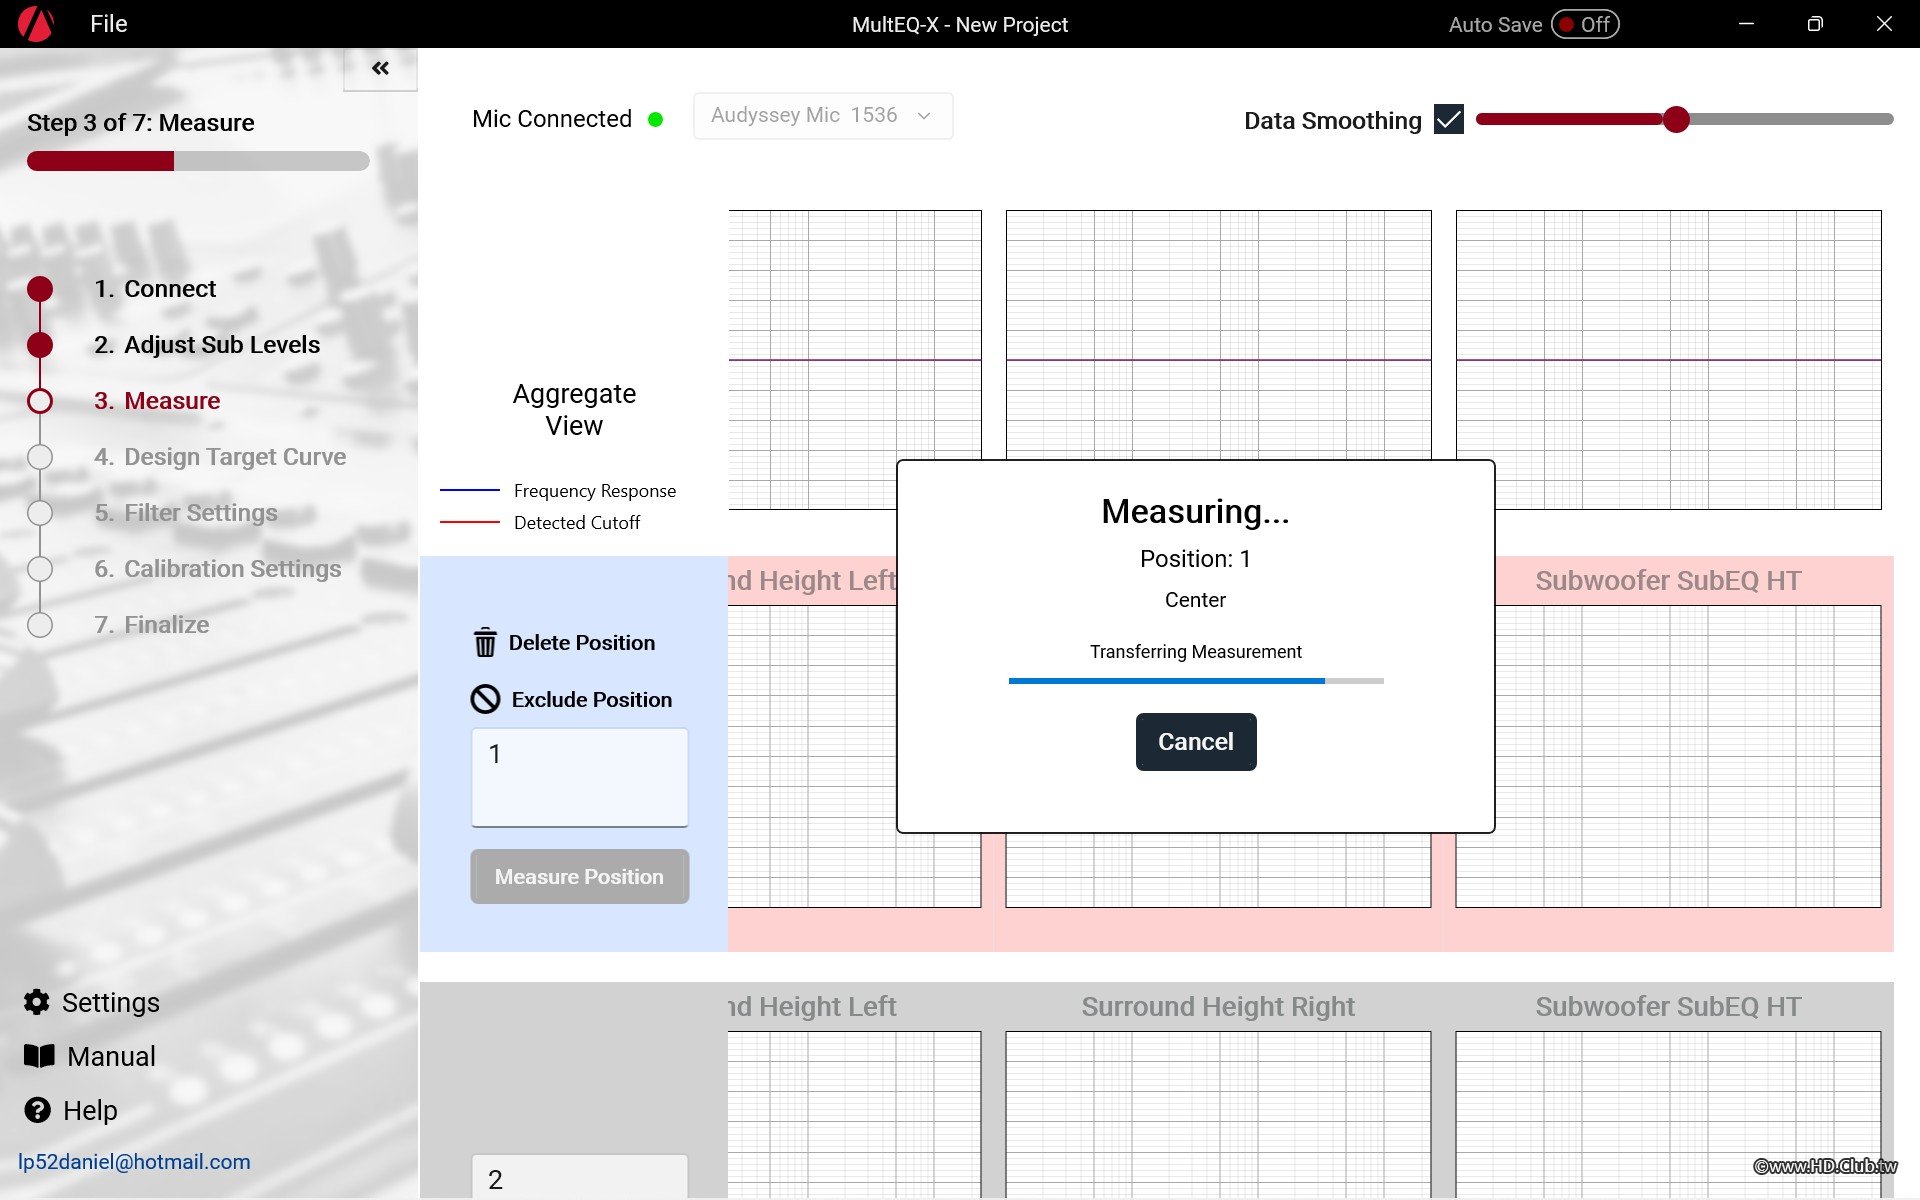Click the Audyssey logo icon
Viewport: 1920px width, 1200px height.
point(36,24)
